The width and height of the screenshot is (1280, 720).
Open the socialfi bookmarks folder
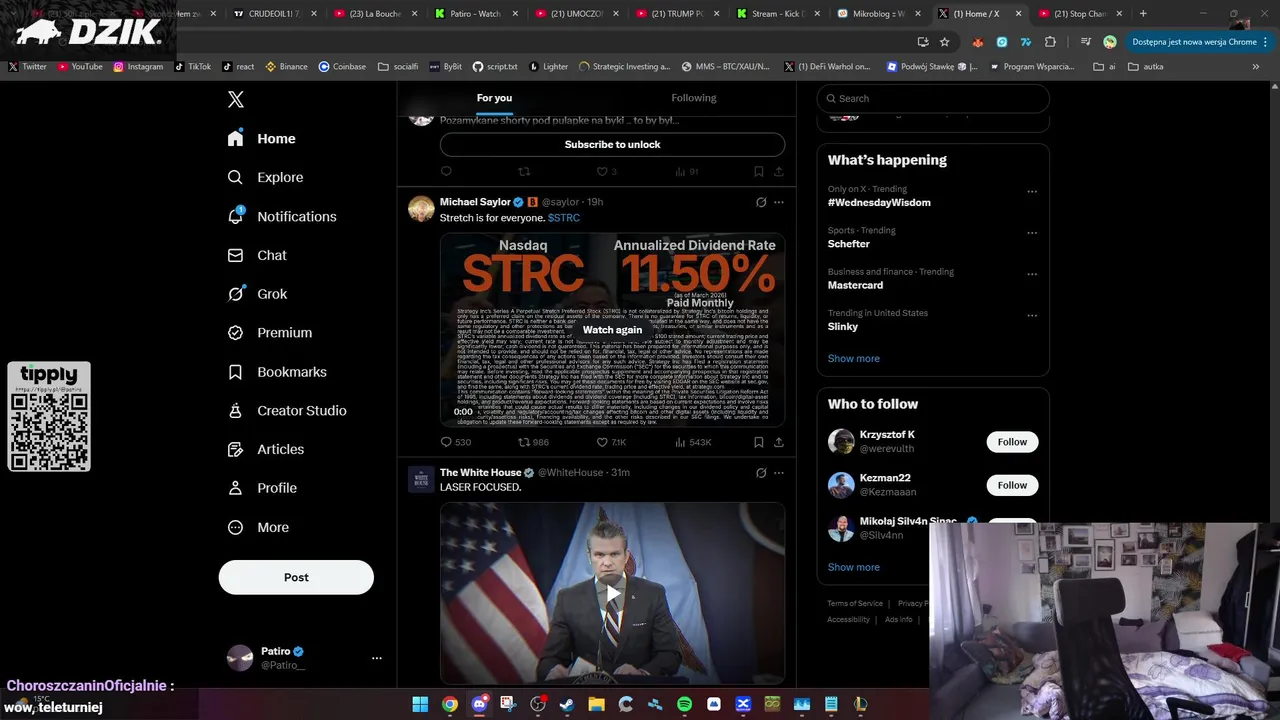pyautogui.click(x=398, y=66)
